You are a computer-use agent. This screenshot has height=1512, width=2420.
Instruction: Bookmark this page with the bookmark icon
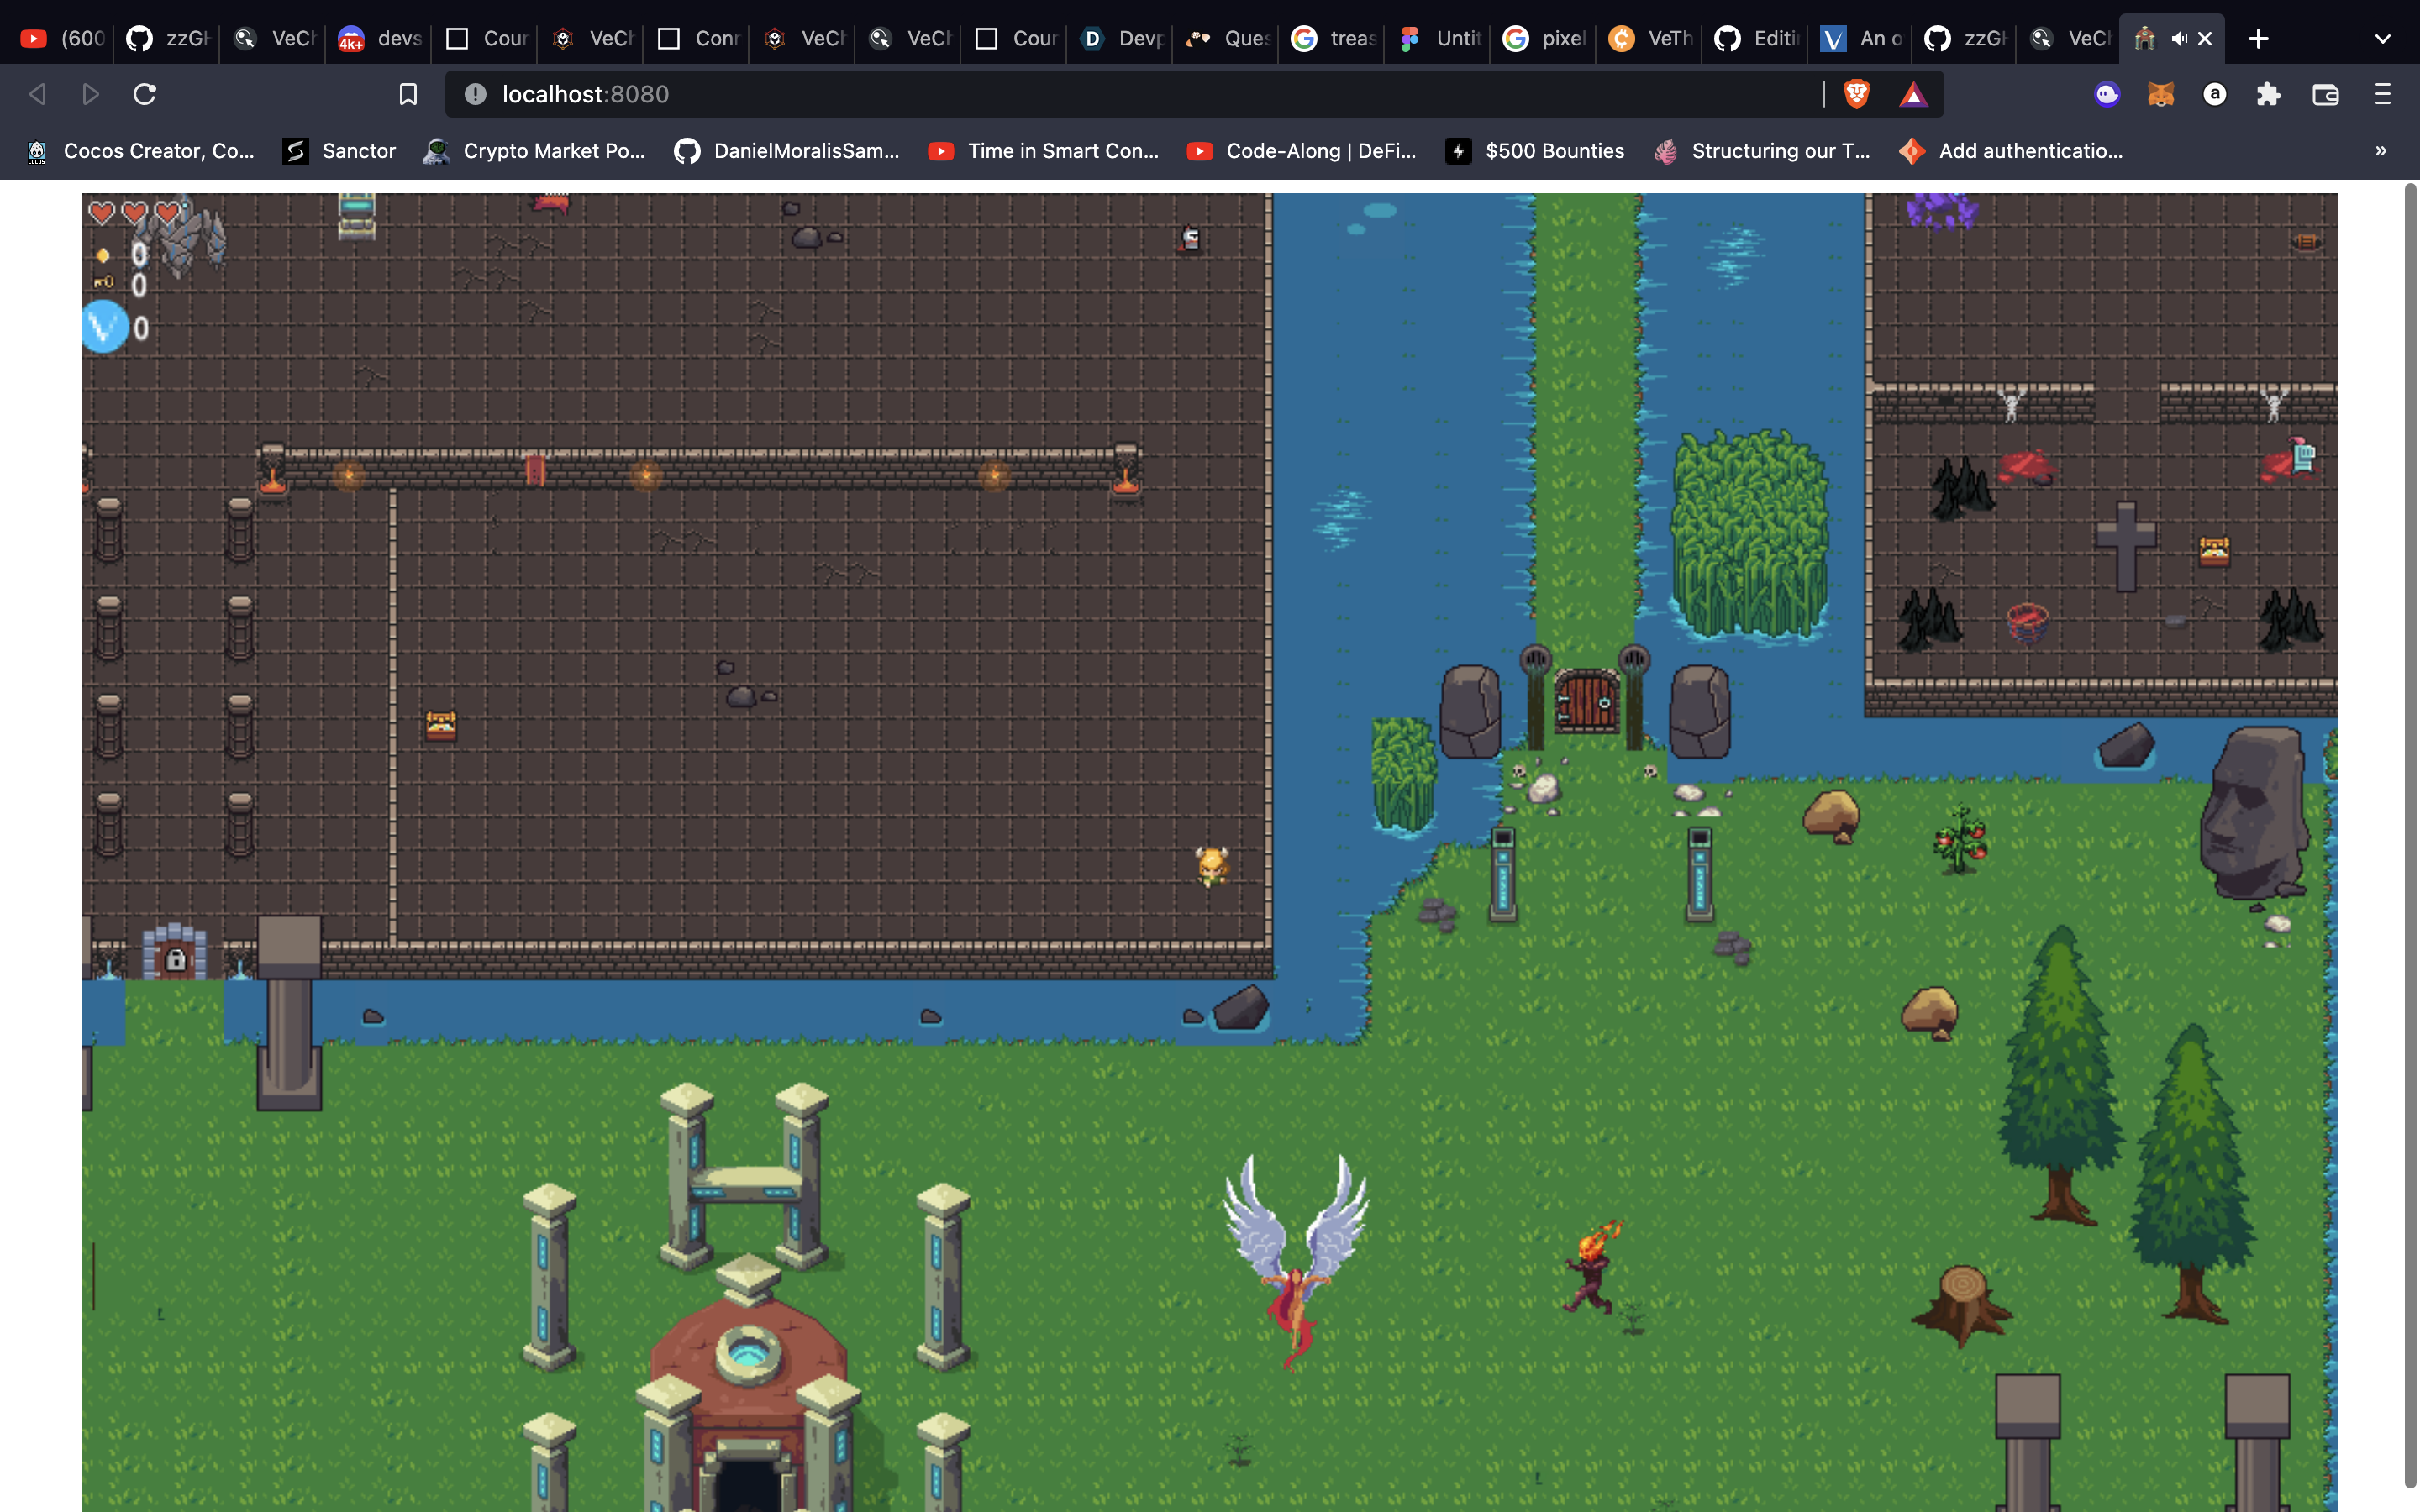click(x=408, y=94)
